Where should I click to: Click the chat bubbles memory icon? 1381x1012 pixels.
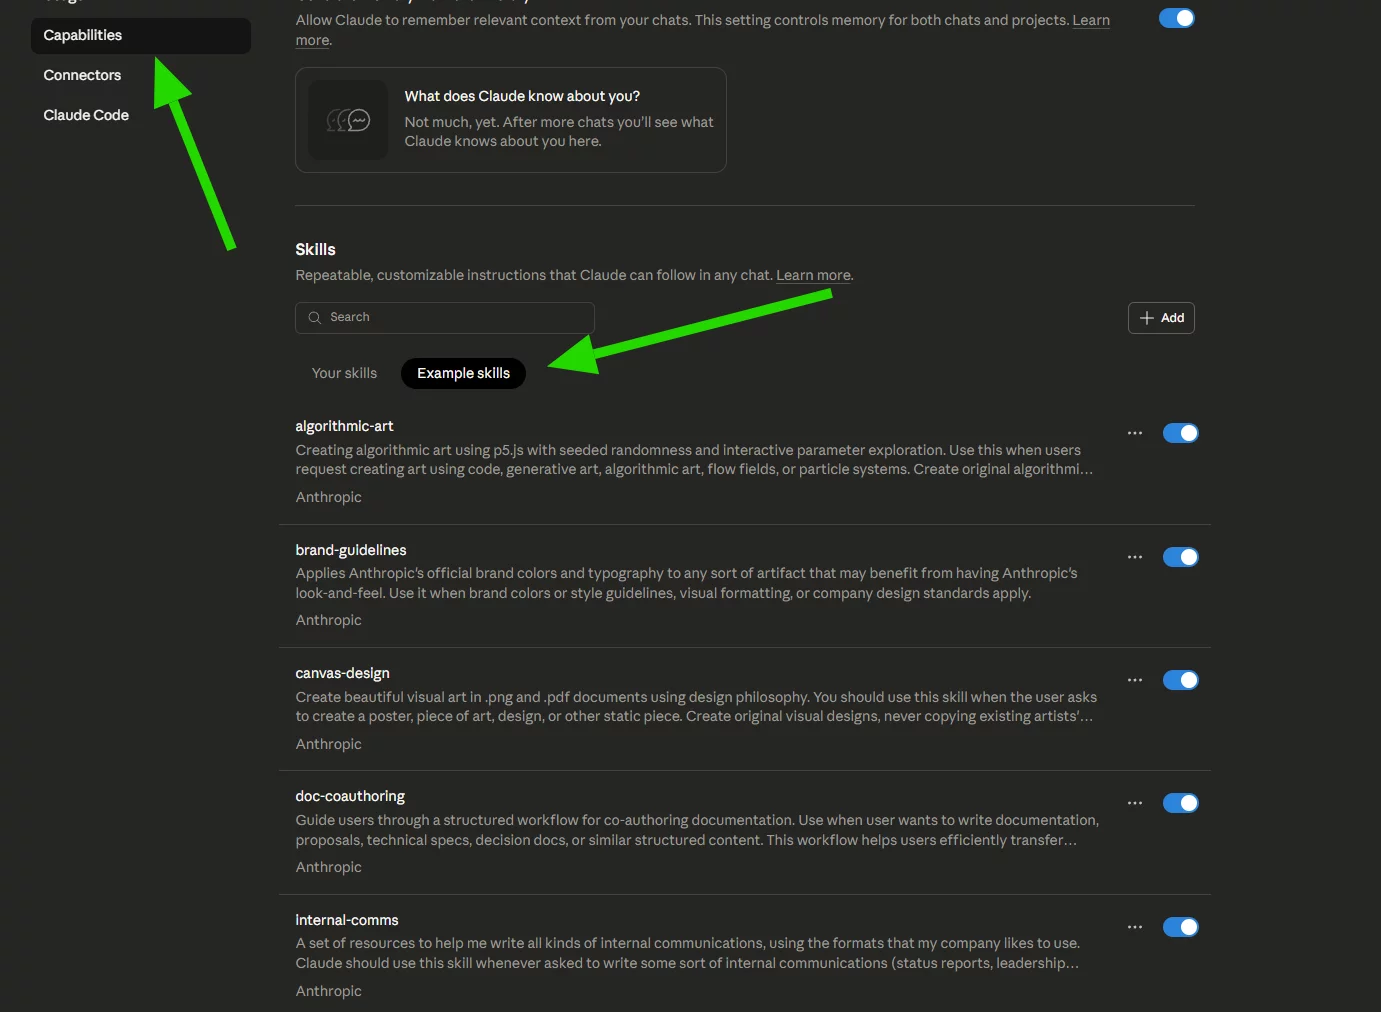pyautogui.click(x=348, y=120)
